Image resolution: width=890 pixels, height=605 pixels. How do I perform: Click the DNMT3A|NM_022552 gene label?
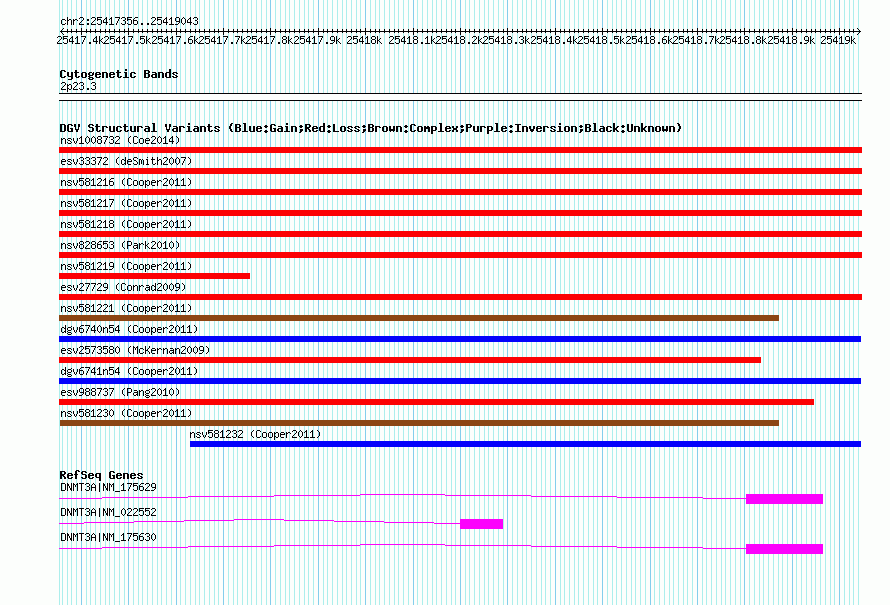[108, 512]
